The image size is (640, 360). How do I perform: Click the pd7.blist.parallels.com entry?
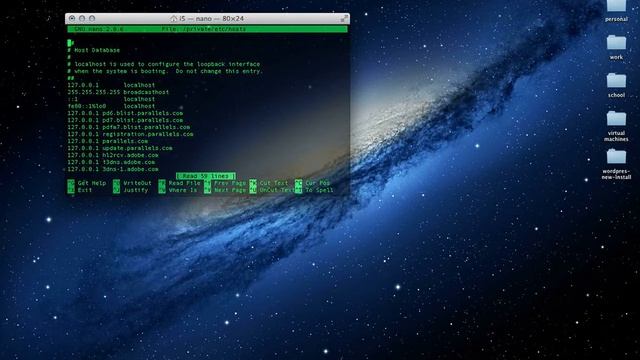pyautogui.click(x=125, y=120)
